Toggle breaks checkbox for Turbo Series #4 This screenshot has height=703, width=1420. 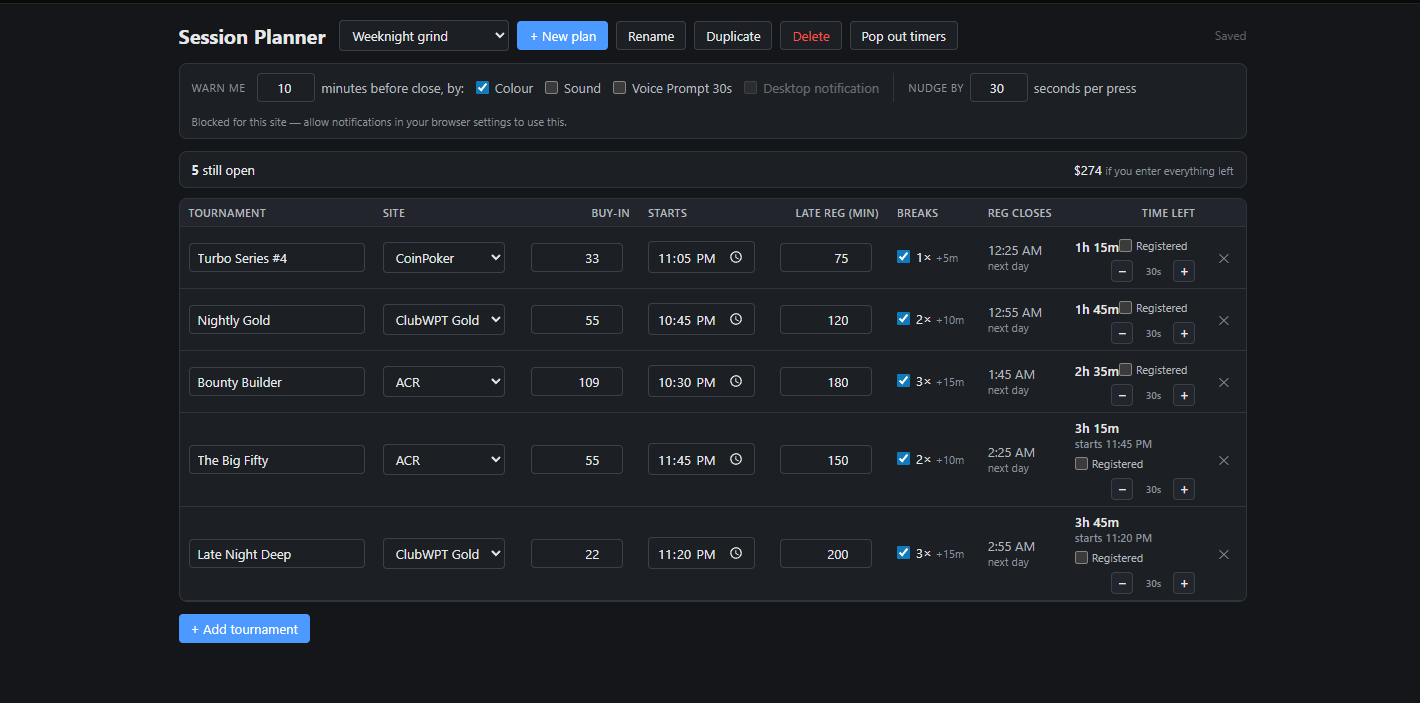coord(903,256)
